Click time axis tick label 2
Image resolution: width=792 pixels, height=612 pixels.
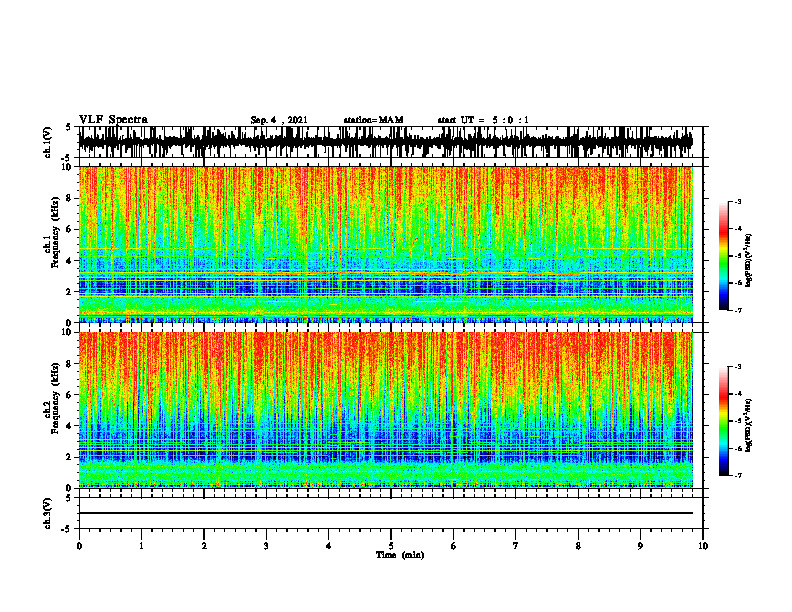click(x=204, y=546)
